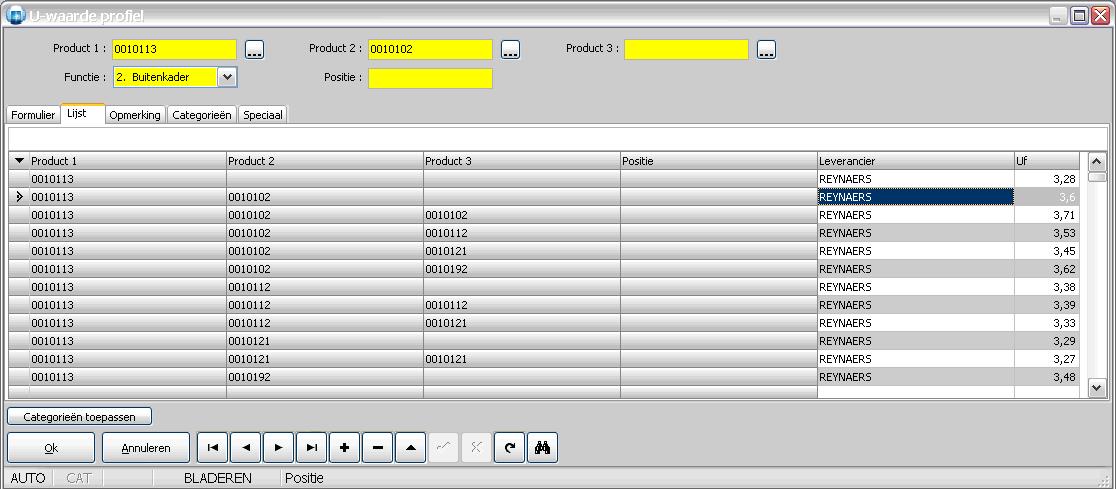This screenshot has width=1116, height=489.
Task: Click the Product 2 input field
Action: (431, 49)
